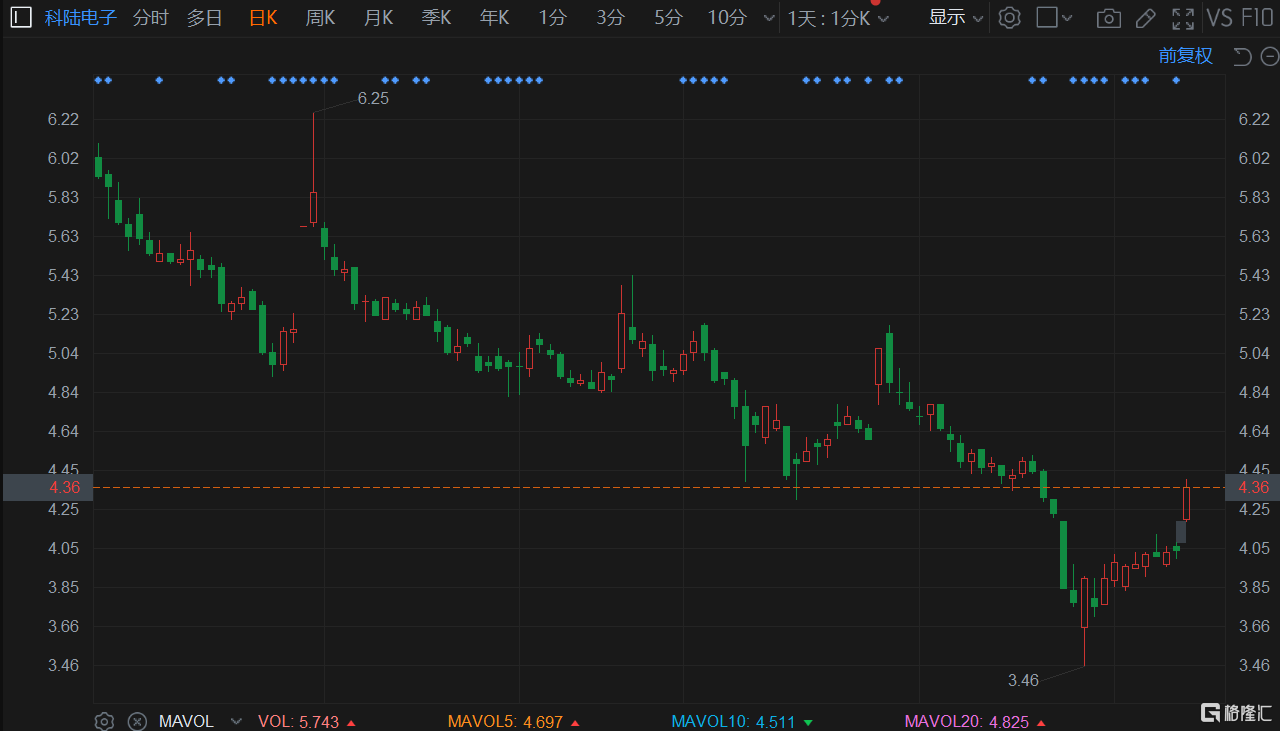Switch to the 周K weekly chart tab
Viewport: 1280px width, 731px height.
320,18
